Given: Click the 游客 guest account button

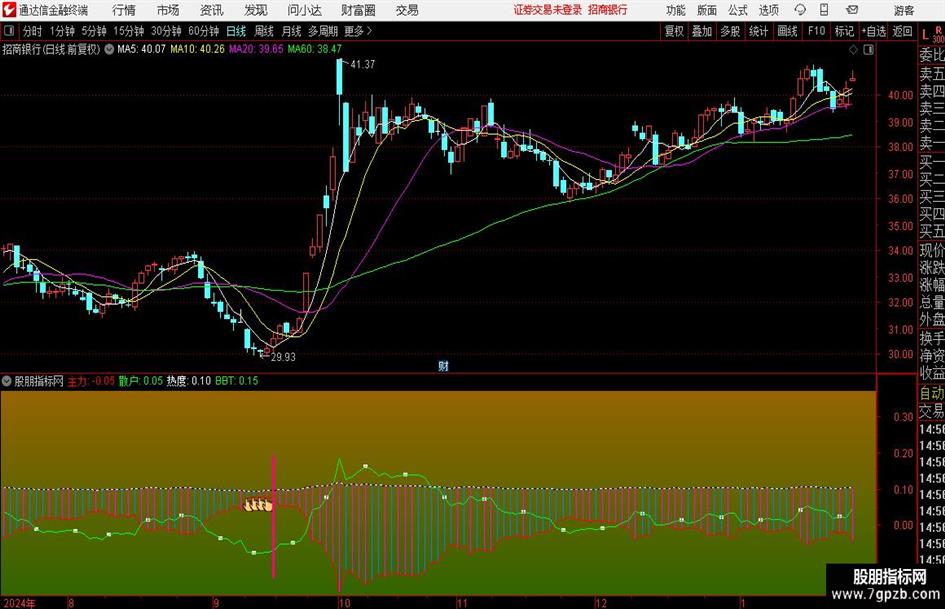Looking at the screenshot, I should (903, 10).
